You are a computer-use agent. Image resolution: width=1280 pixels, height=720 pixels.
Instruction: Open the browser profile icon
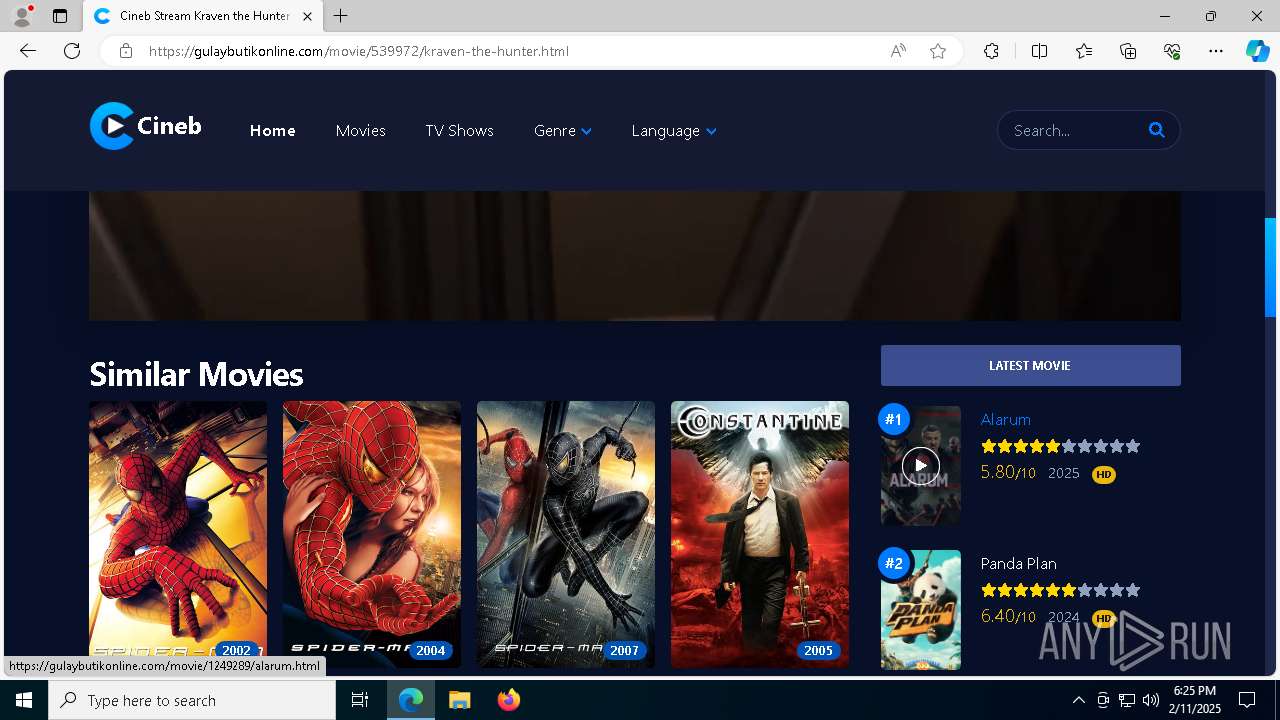[x=22, y=16]
